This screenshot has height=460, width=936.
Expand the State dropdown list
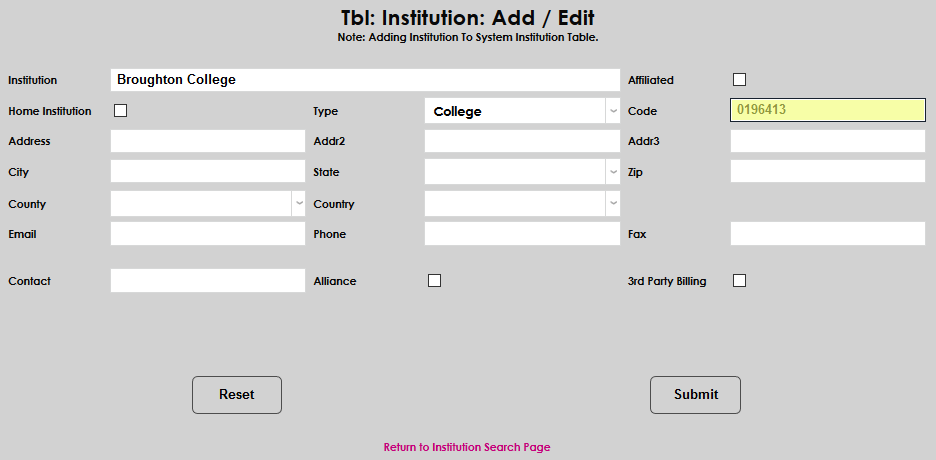click(x=522, y=172)
